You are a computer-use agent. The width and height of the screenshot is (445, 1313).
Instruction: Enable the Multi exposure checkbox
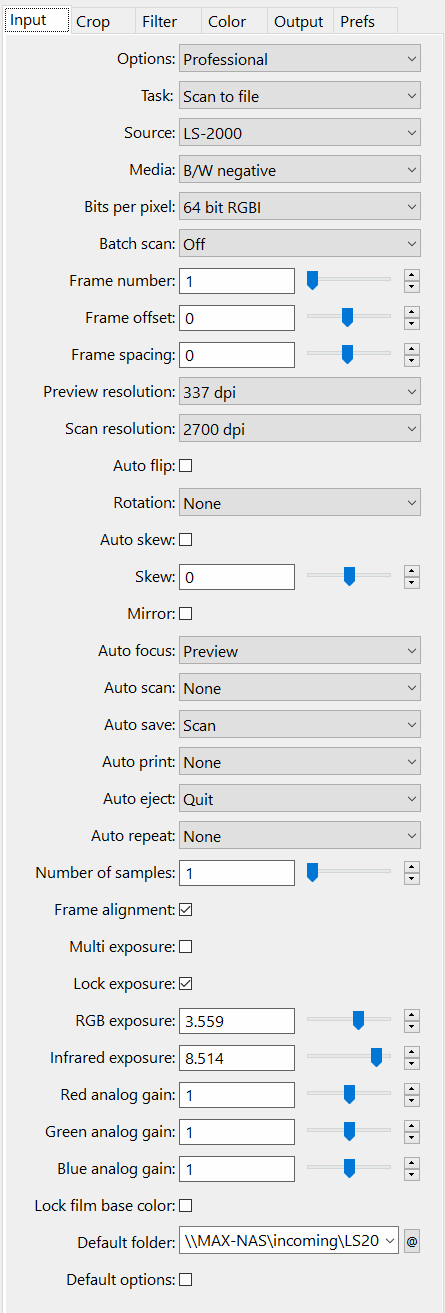185,947
